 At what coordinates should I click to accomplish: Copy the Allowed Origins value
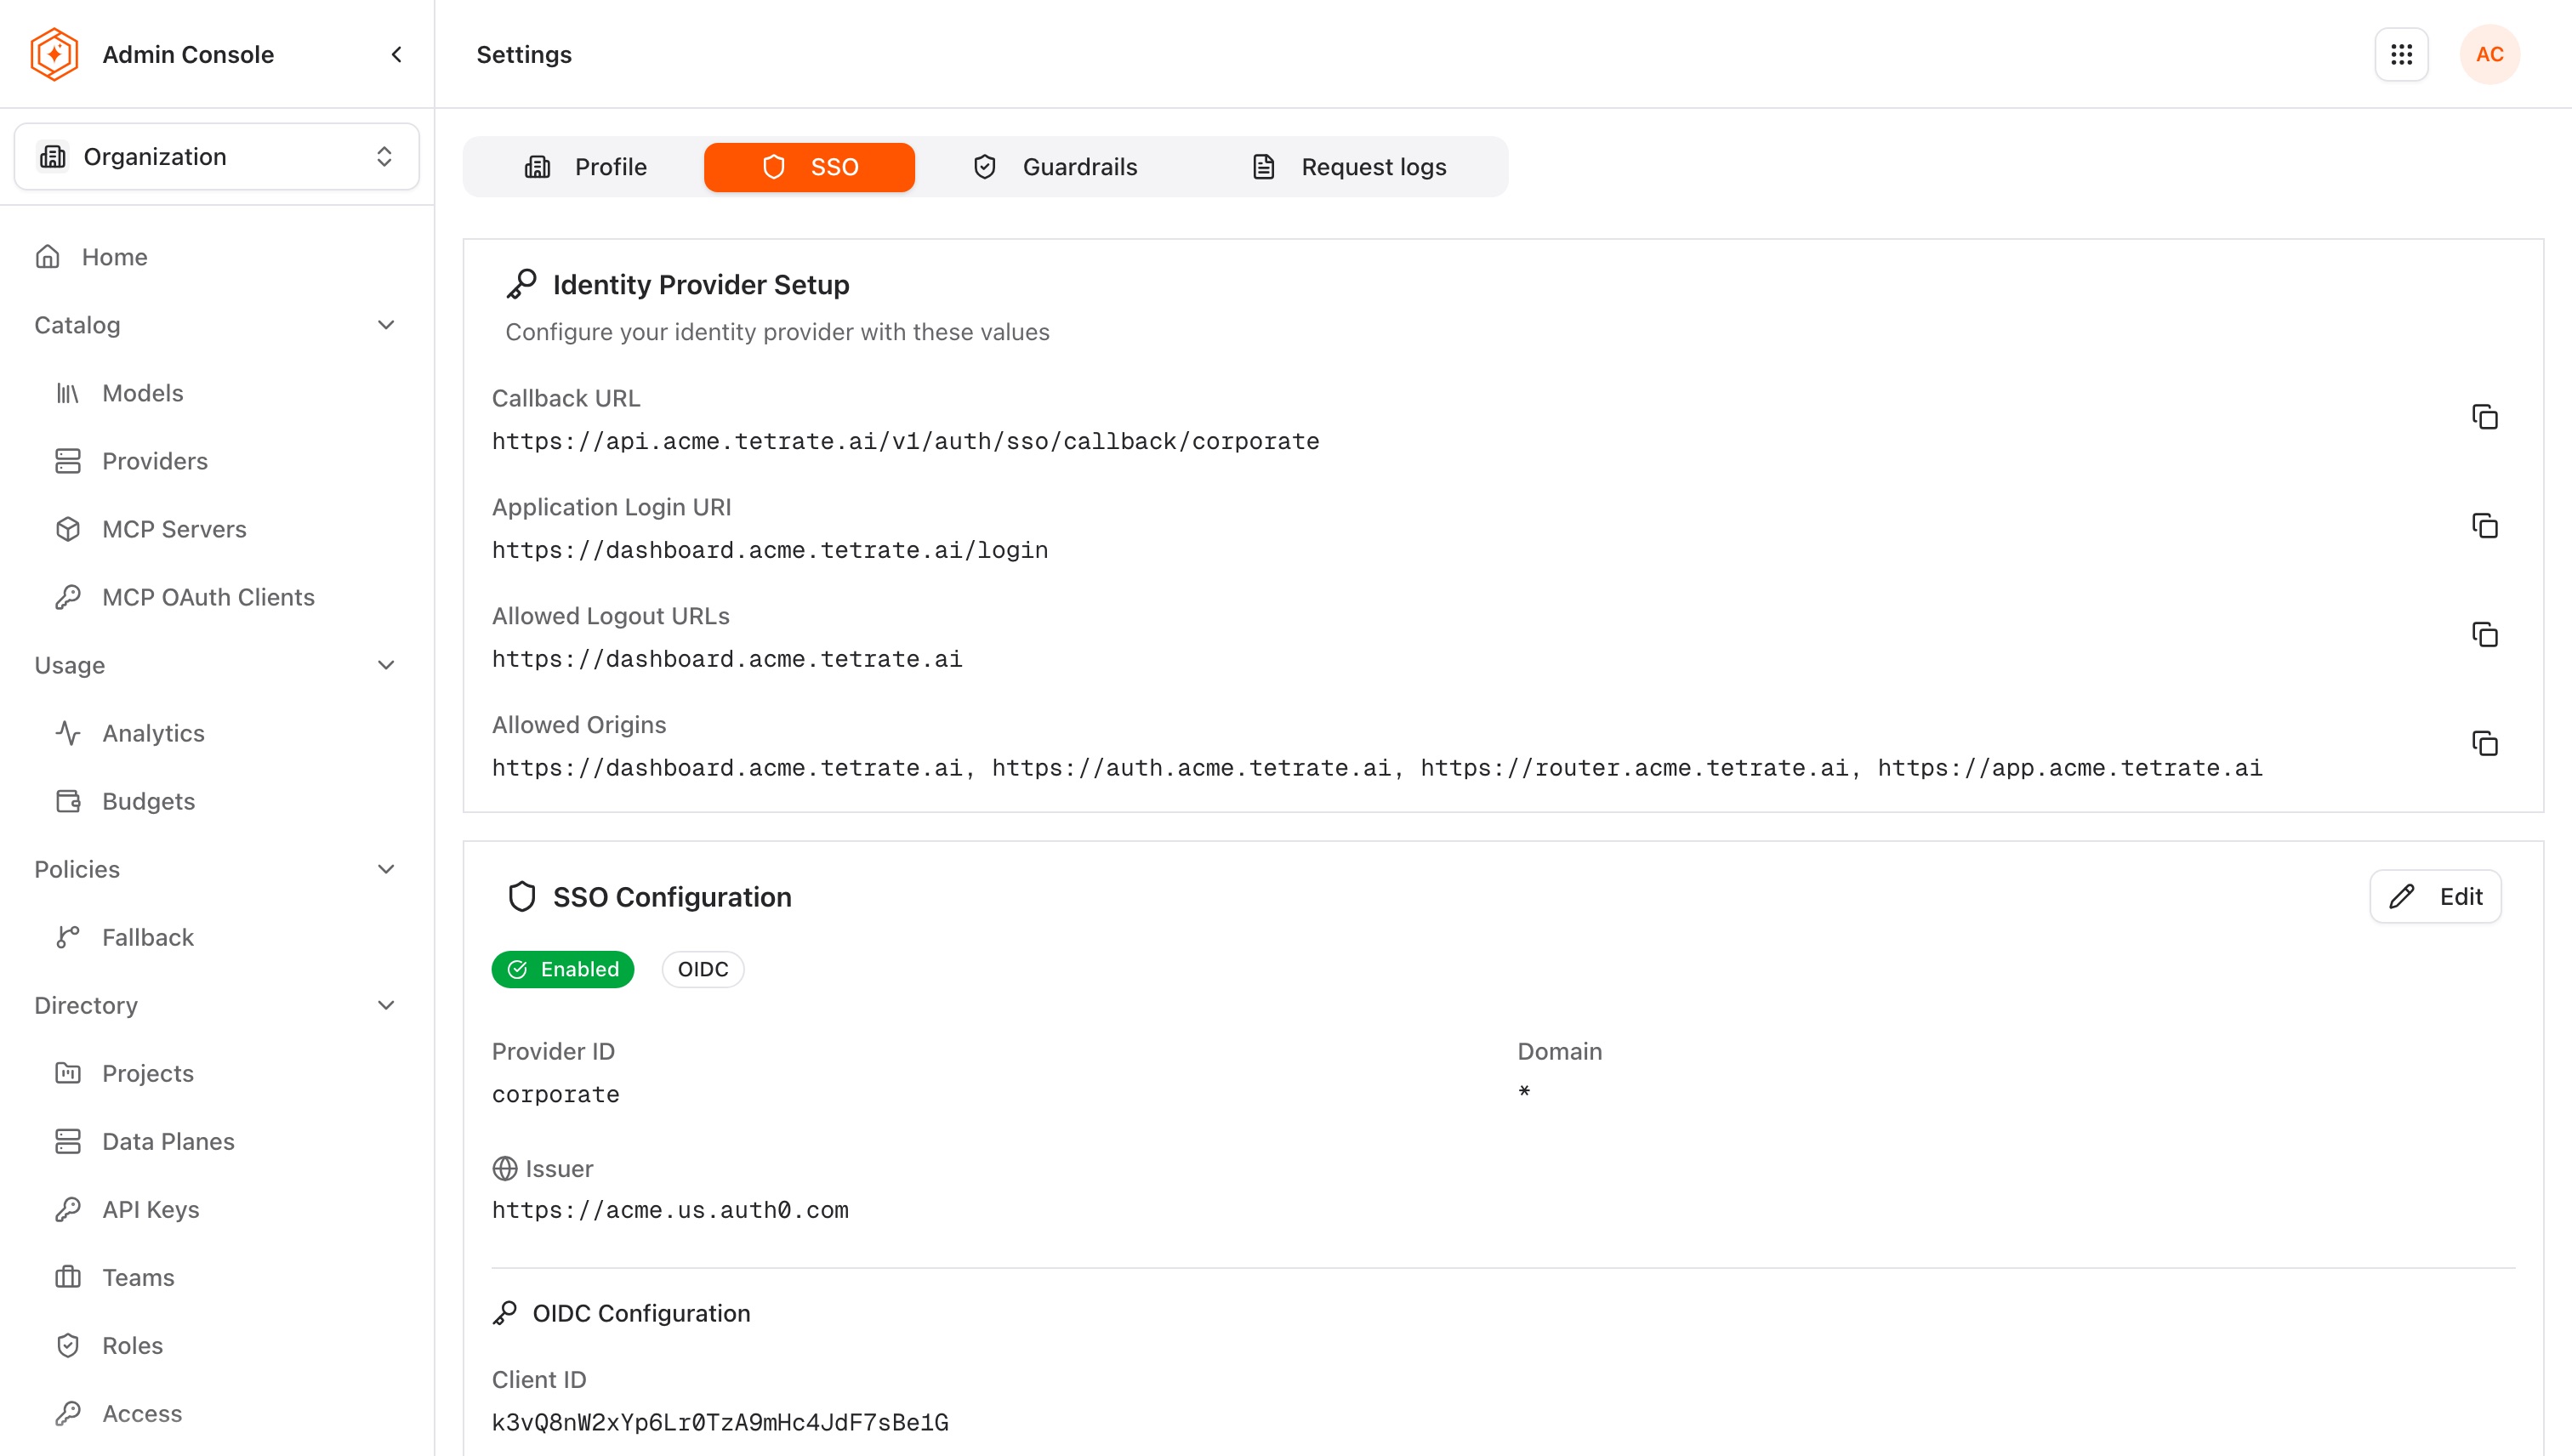(2485, 744)
